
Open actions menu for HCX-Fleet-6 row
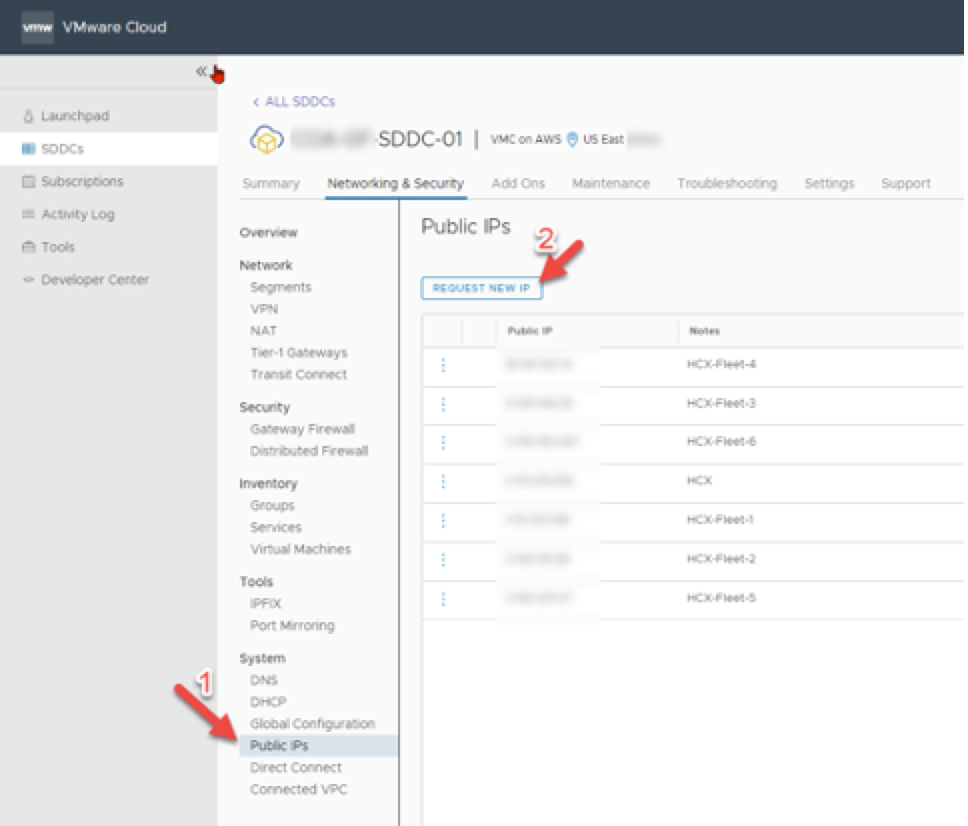click(x=443, y=443)
